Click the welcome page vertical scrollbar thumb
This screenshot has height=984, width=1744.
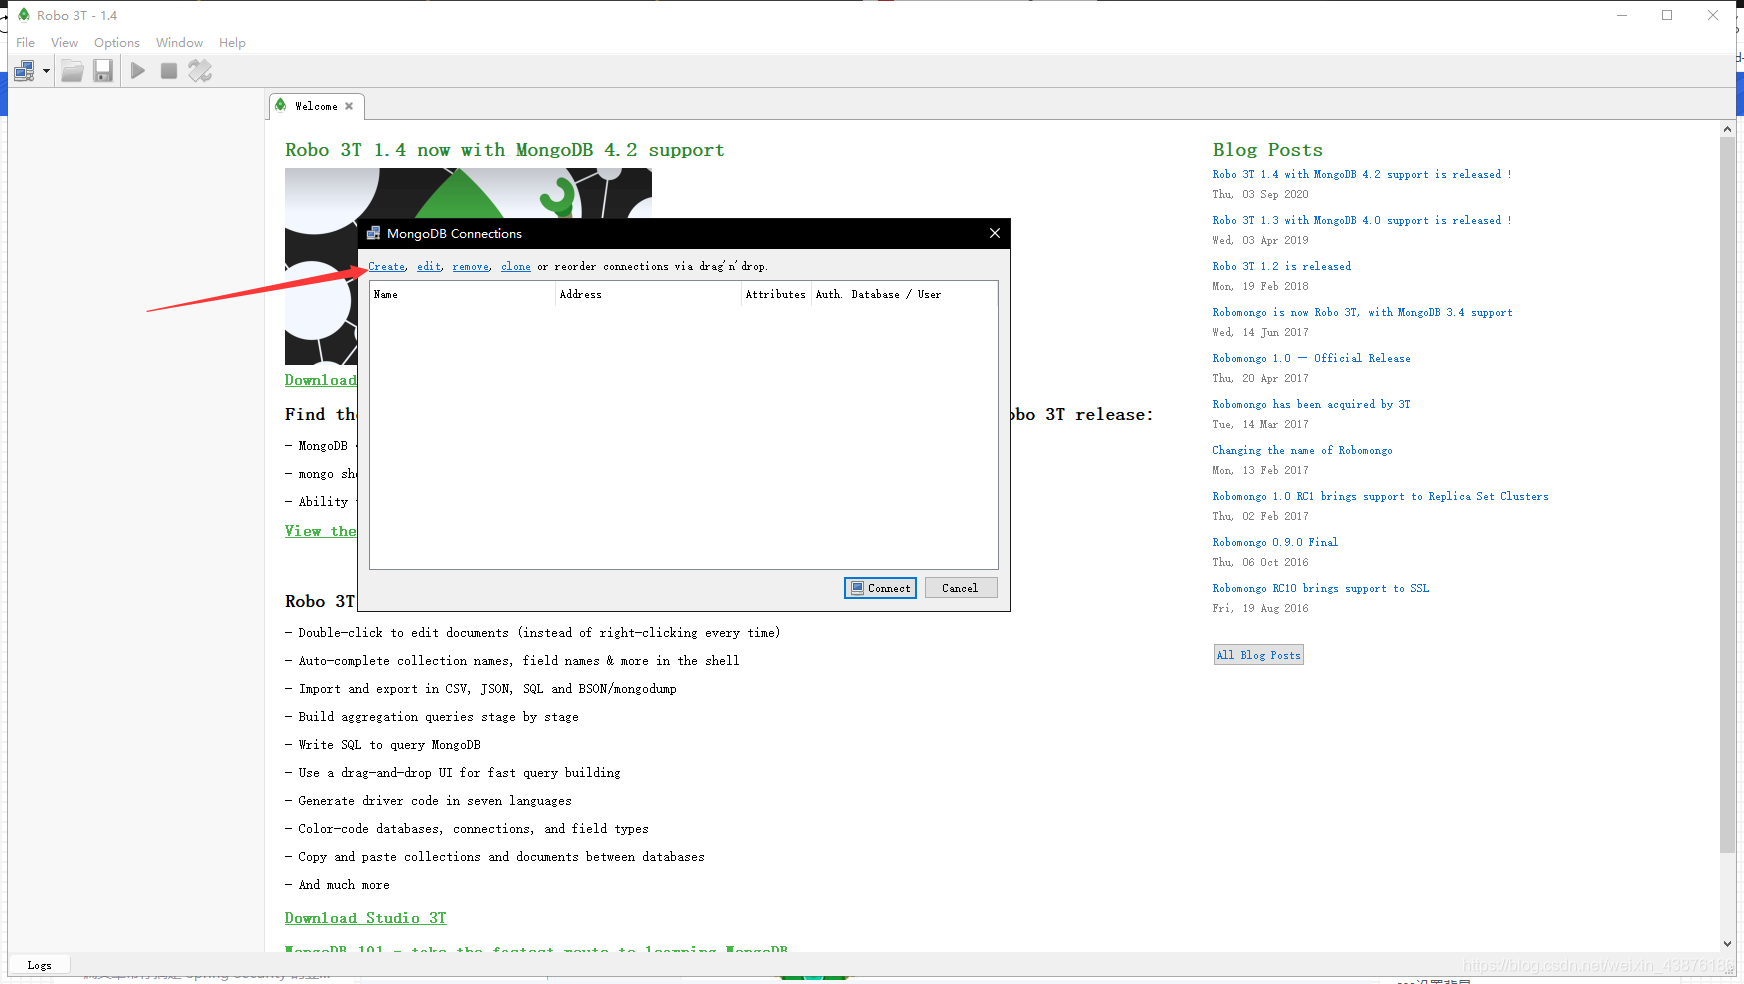(x=1727, y=495)
